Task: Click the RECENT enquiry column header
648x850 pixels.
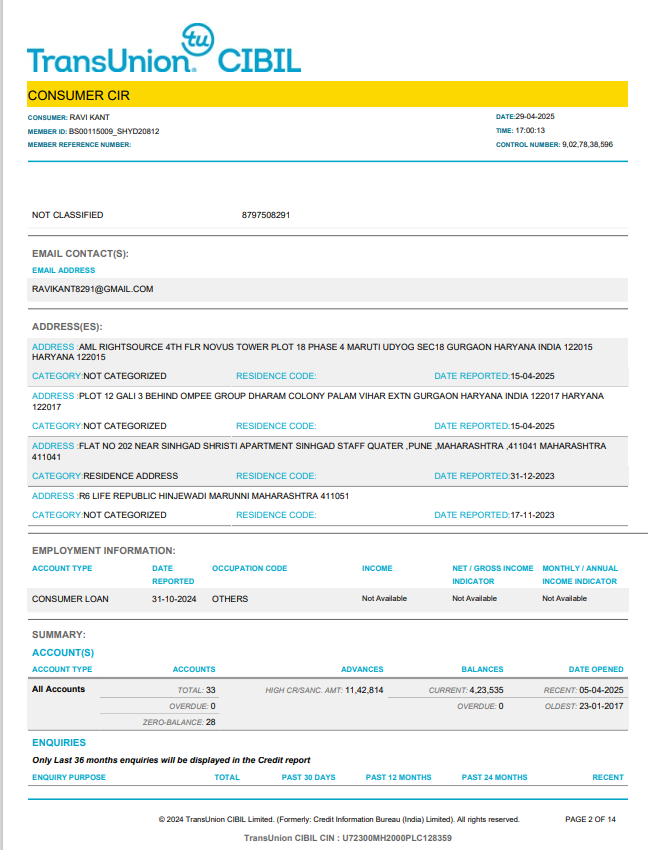Action: pos(608,777)
